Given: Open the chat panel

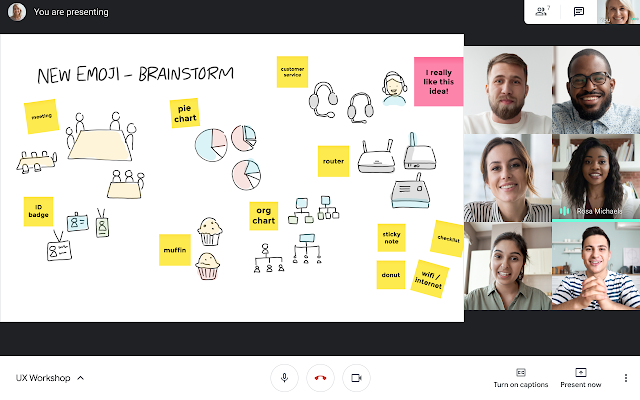Looking at the screenshot, I should (578, 12).
